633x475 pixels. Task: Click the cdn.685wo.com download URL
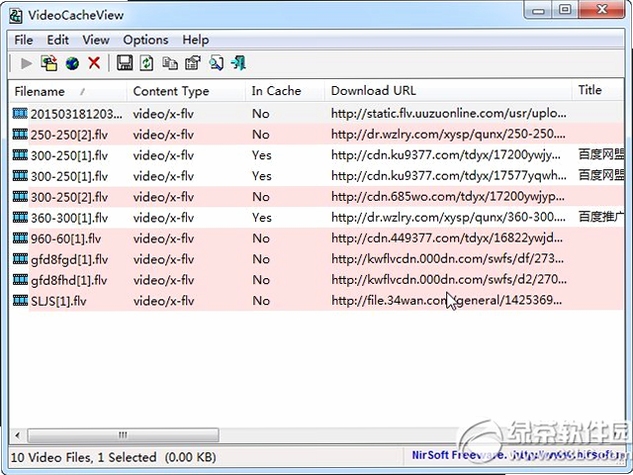tap(448, 197)
